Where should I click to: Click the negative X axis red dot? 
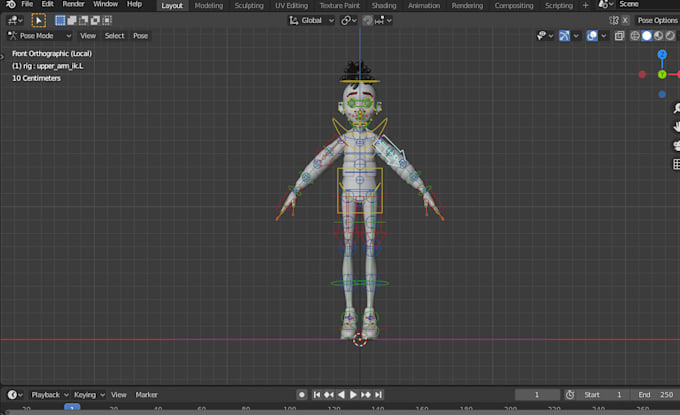coord(642,75)
